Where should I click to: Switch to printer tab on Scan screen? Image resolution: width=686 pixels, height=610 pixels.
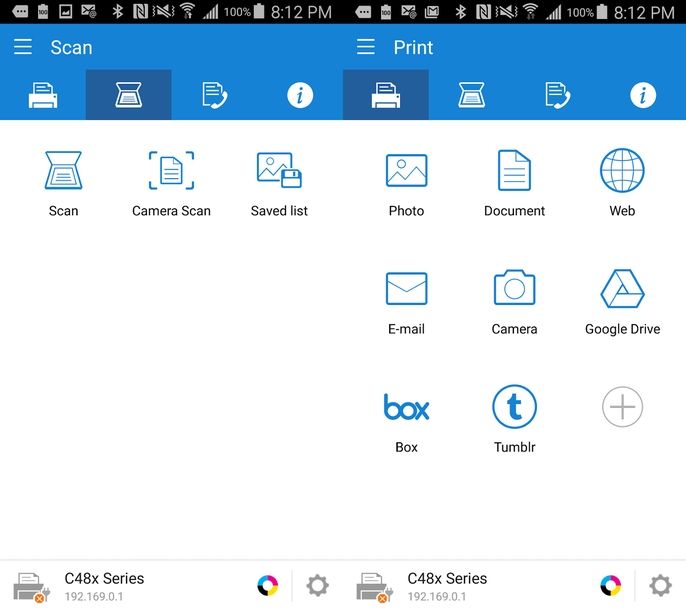pos(43,95)
